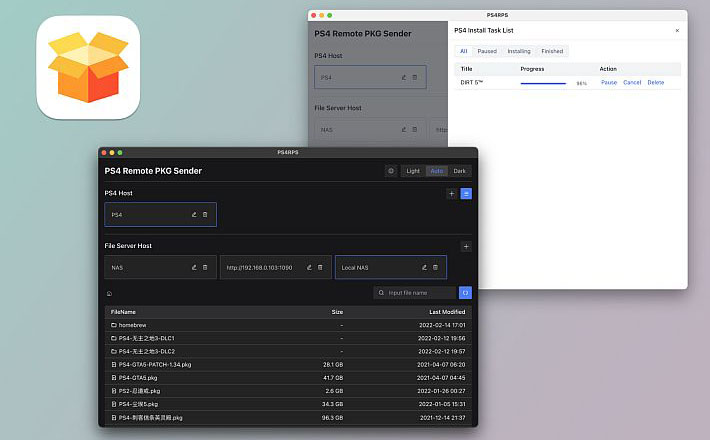Open the settings gear in dark window
This screenshot has width=710, height=440.
pos(391,171)
